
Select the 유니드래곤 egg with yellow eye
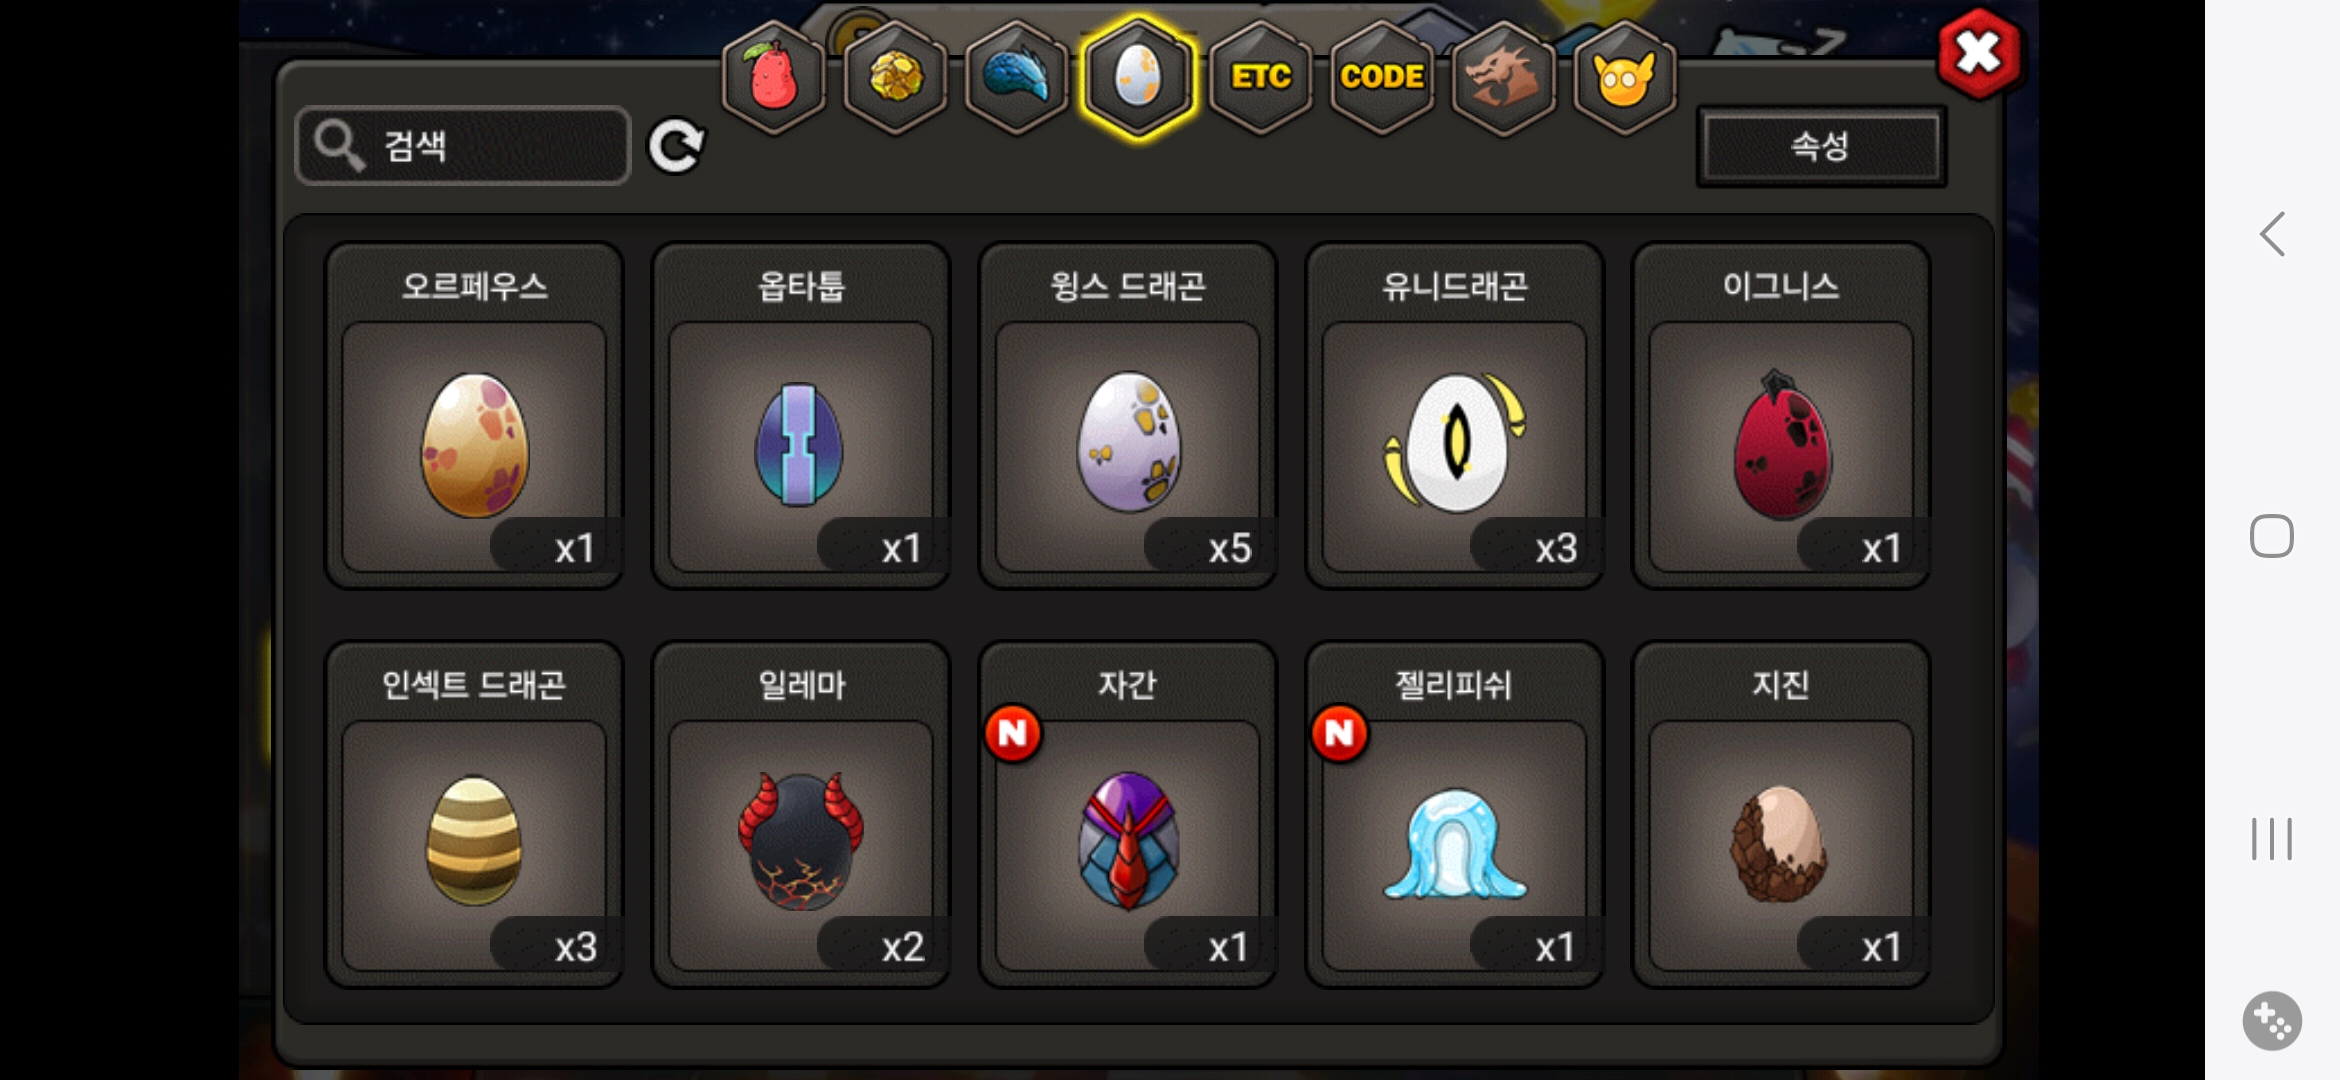(x=1454, y=416)
